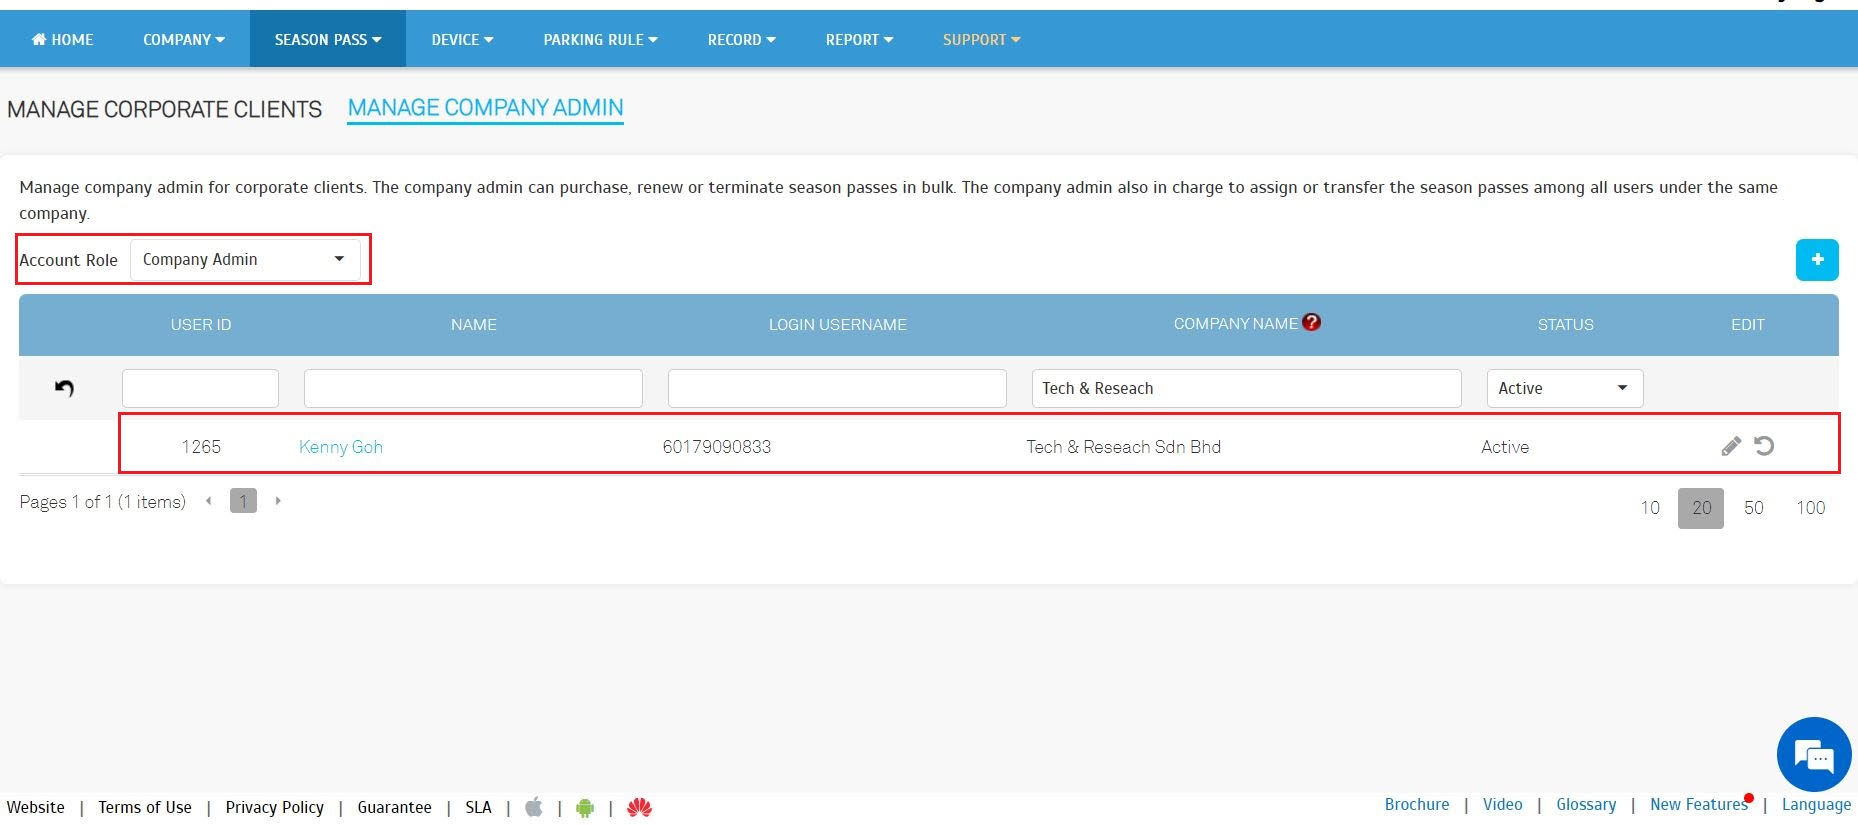
Task: Open Kenny Goh's profile link
Action: pyautogui.click(x=341, y=447)
